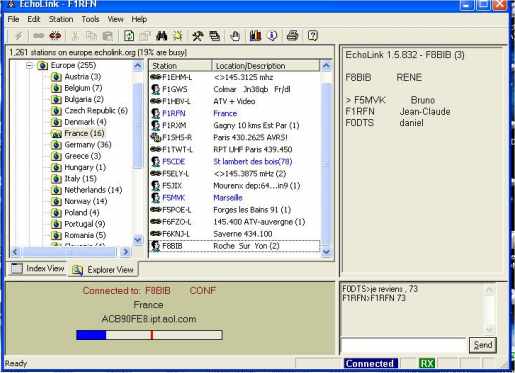Click F1RFN Jean-Claude in the conference list
Viewport: 515px width, 373px height.
click(398, 112)
